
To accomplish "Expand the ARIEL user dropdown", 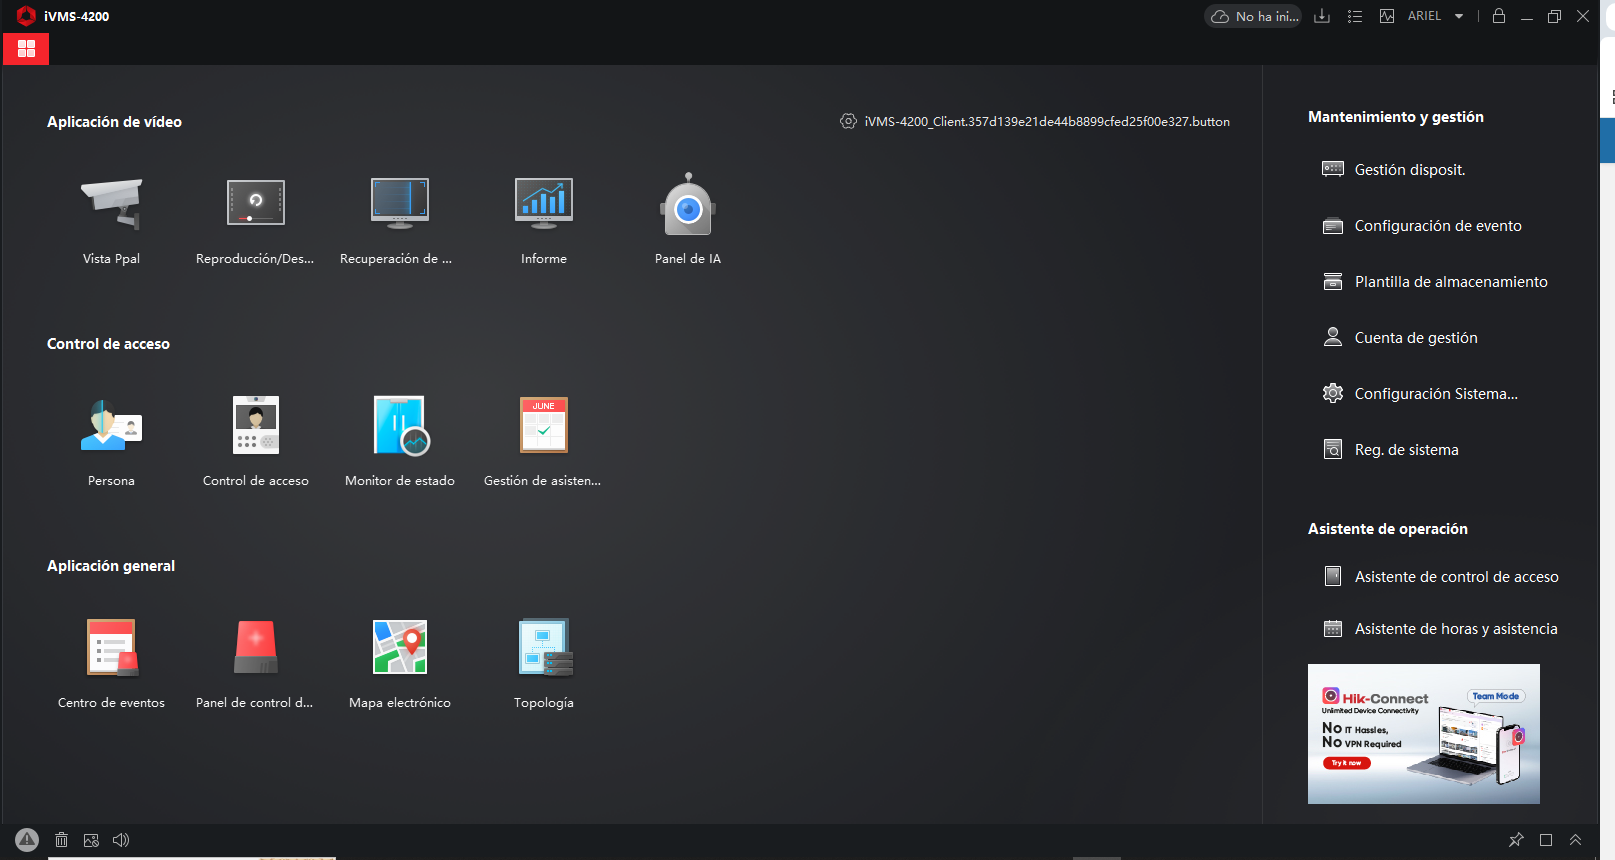I will [1459, 17].
